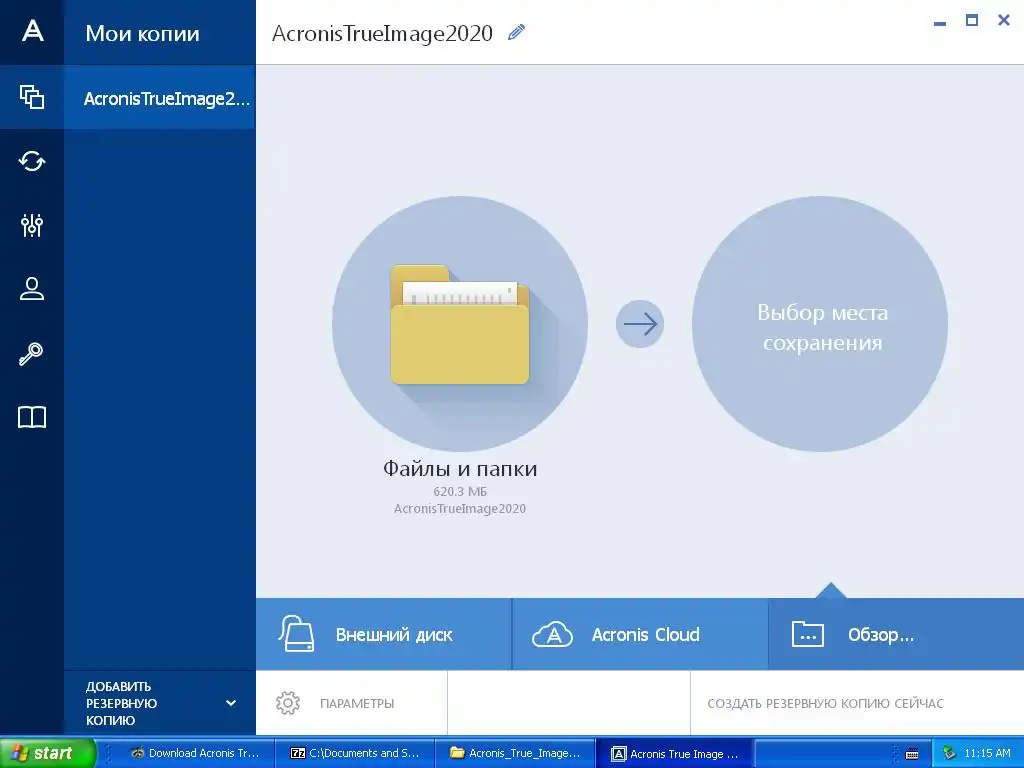
Task: Click the AcronisTrueImage2020 caption under the folder
Action: [x=460, y=508]
